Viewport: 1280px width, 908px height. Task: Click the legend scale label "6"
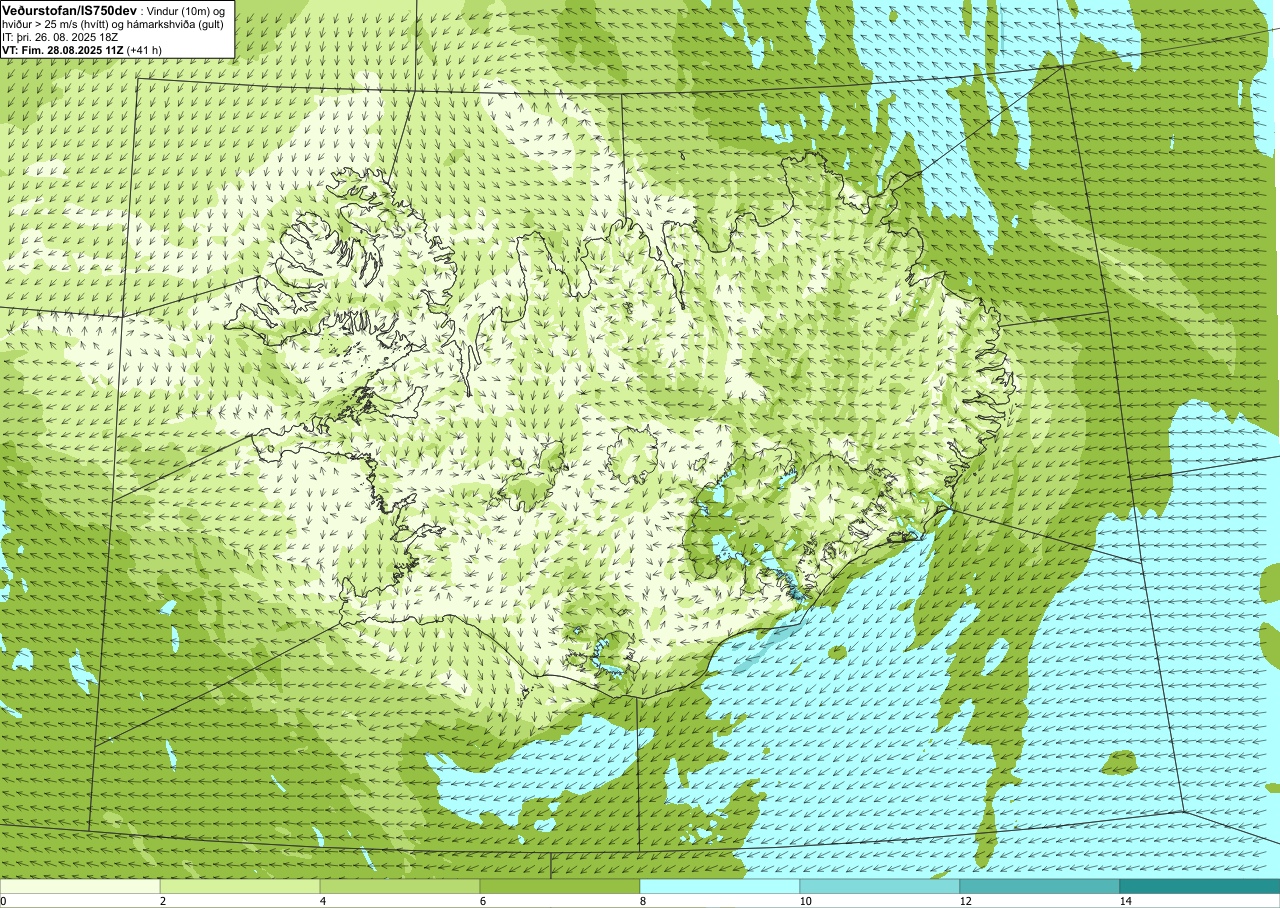click(483, 901)
